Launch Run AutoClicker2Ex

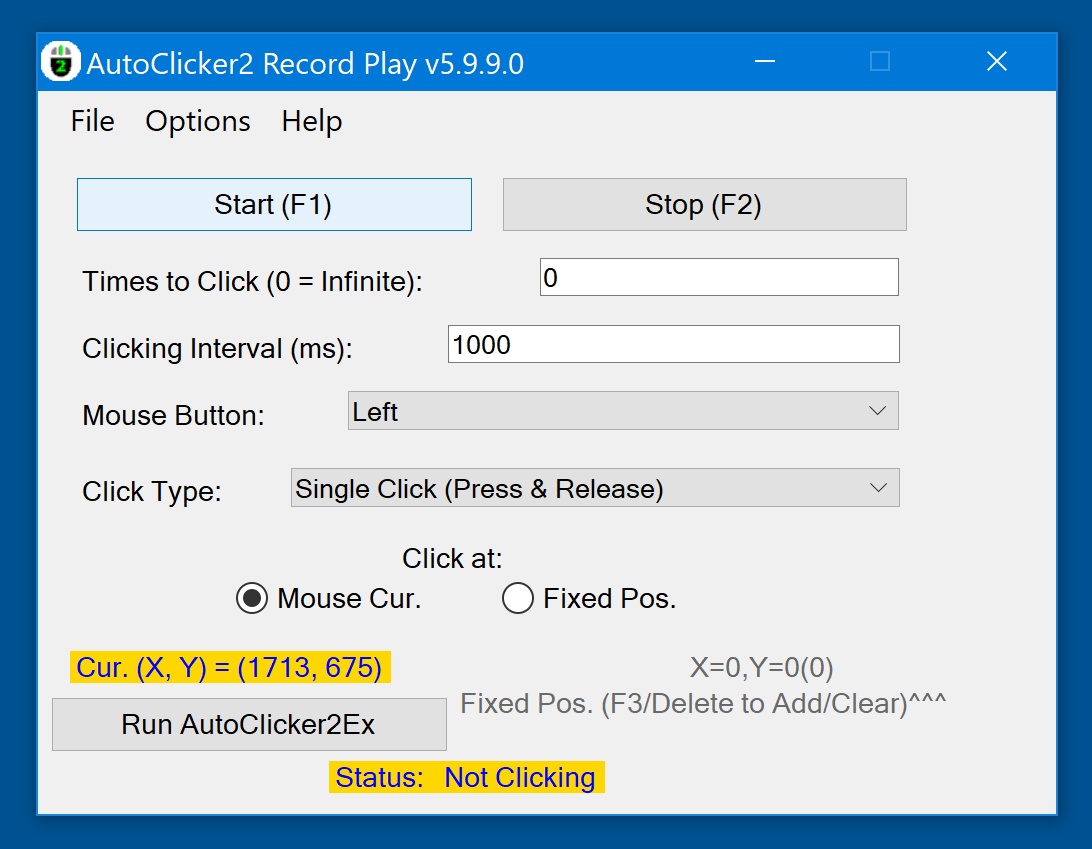pyautogui.click(x=248, y=724)
